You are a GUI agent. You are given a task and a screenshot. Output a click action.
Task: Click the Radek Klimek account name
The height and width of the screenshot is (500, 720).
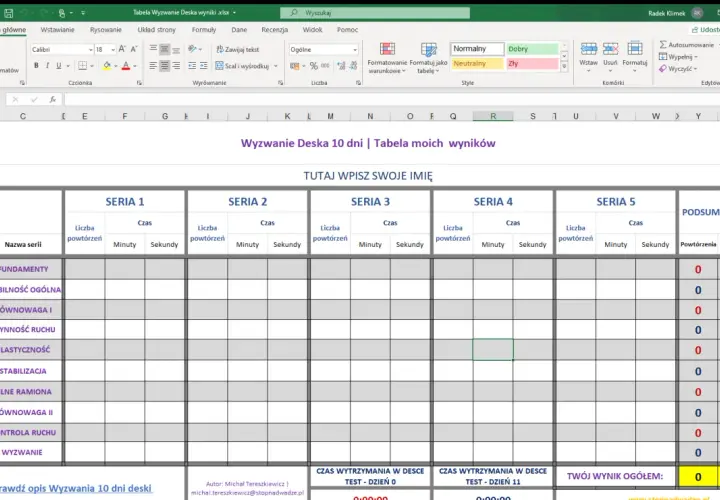(x=666, y=13)
